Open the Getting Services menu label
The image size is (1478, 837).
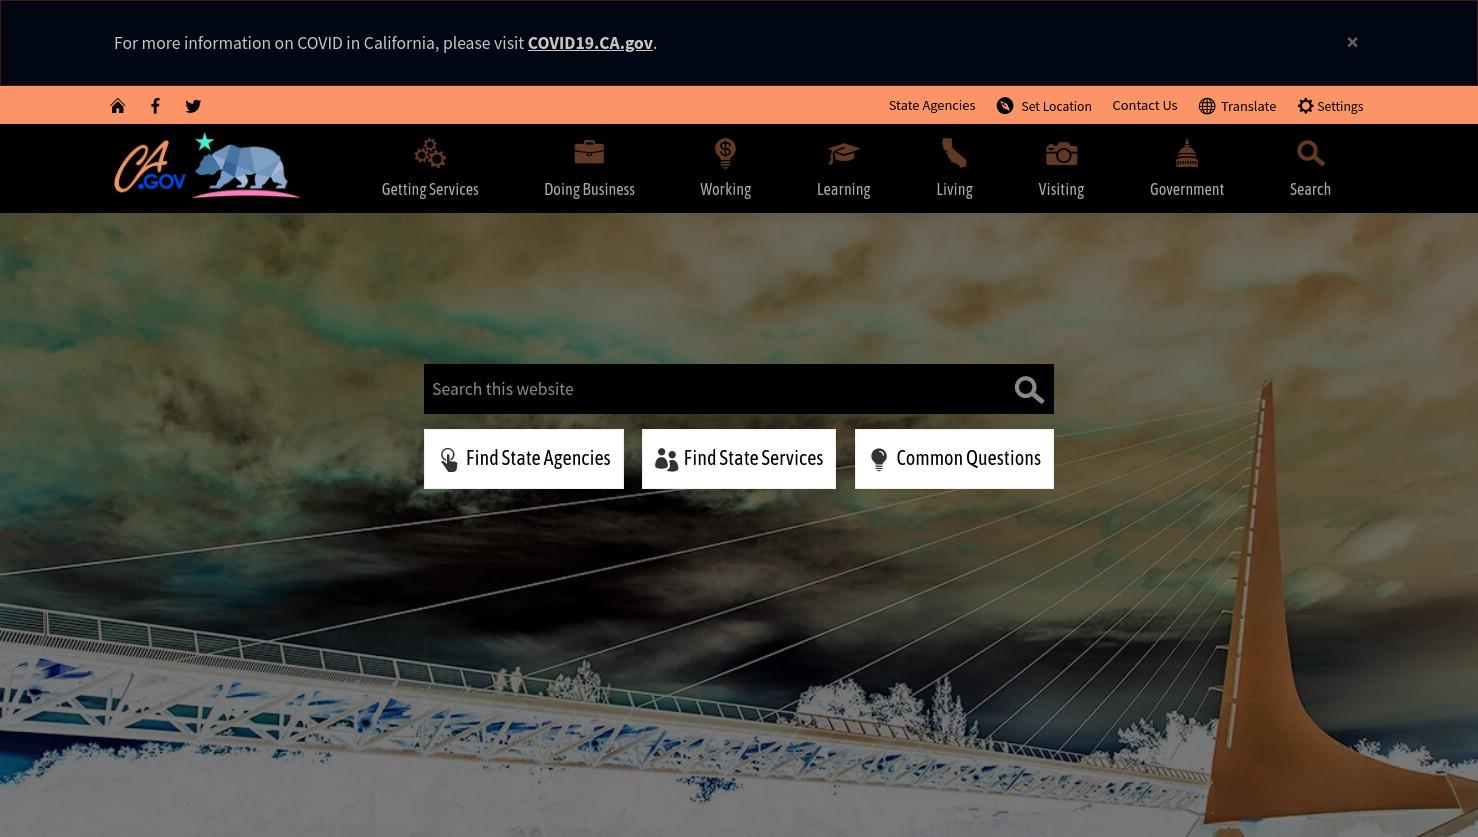click(x=430, y=189)
